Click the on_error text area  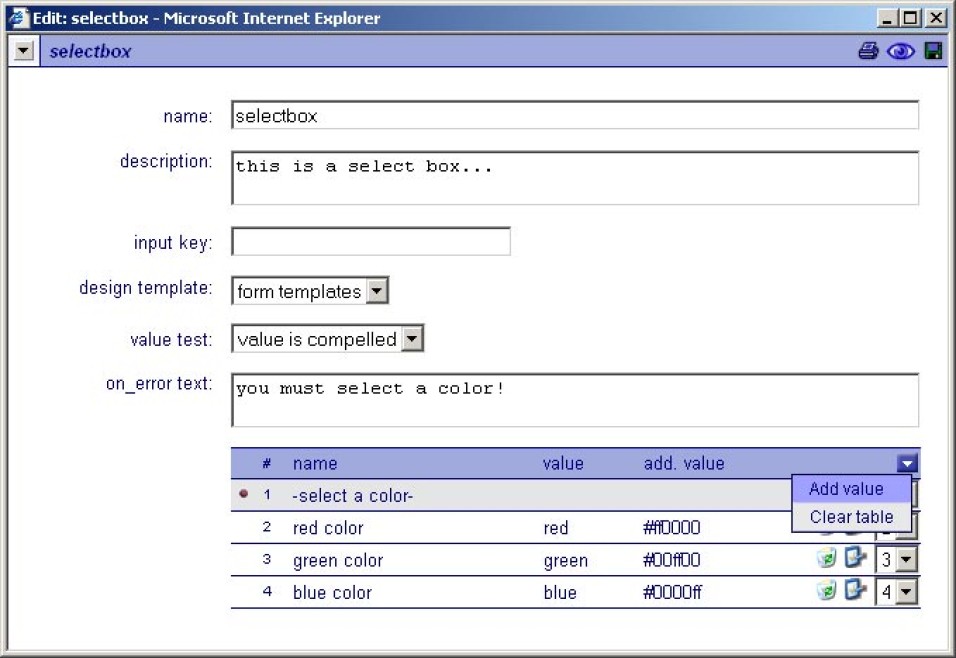click(x=574, y=400)
